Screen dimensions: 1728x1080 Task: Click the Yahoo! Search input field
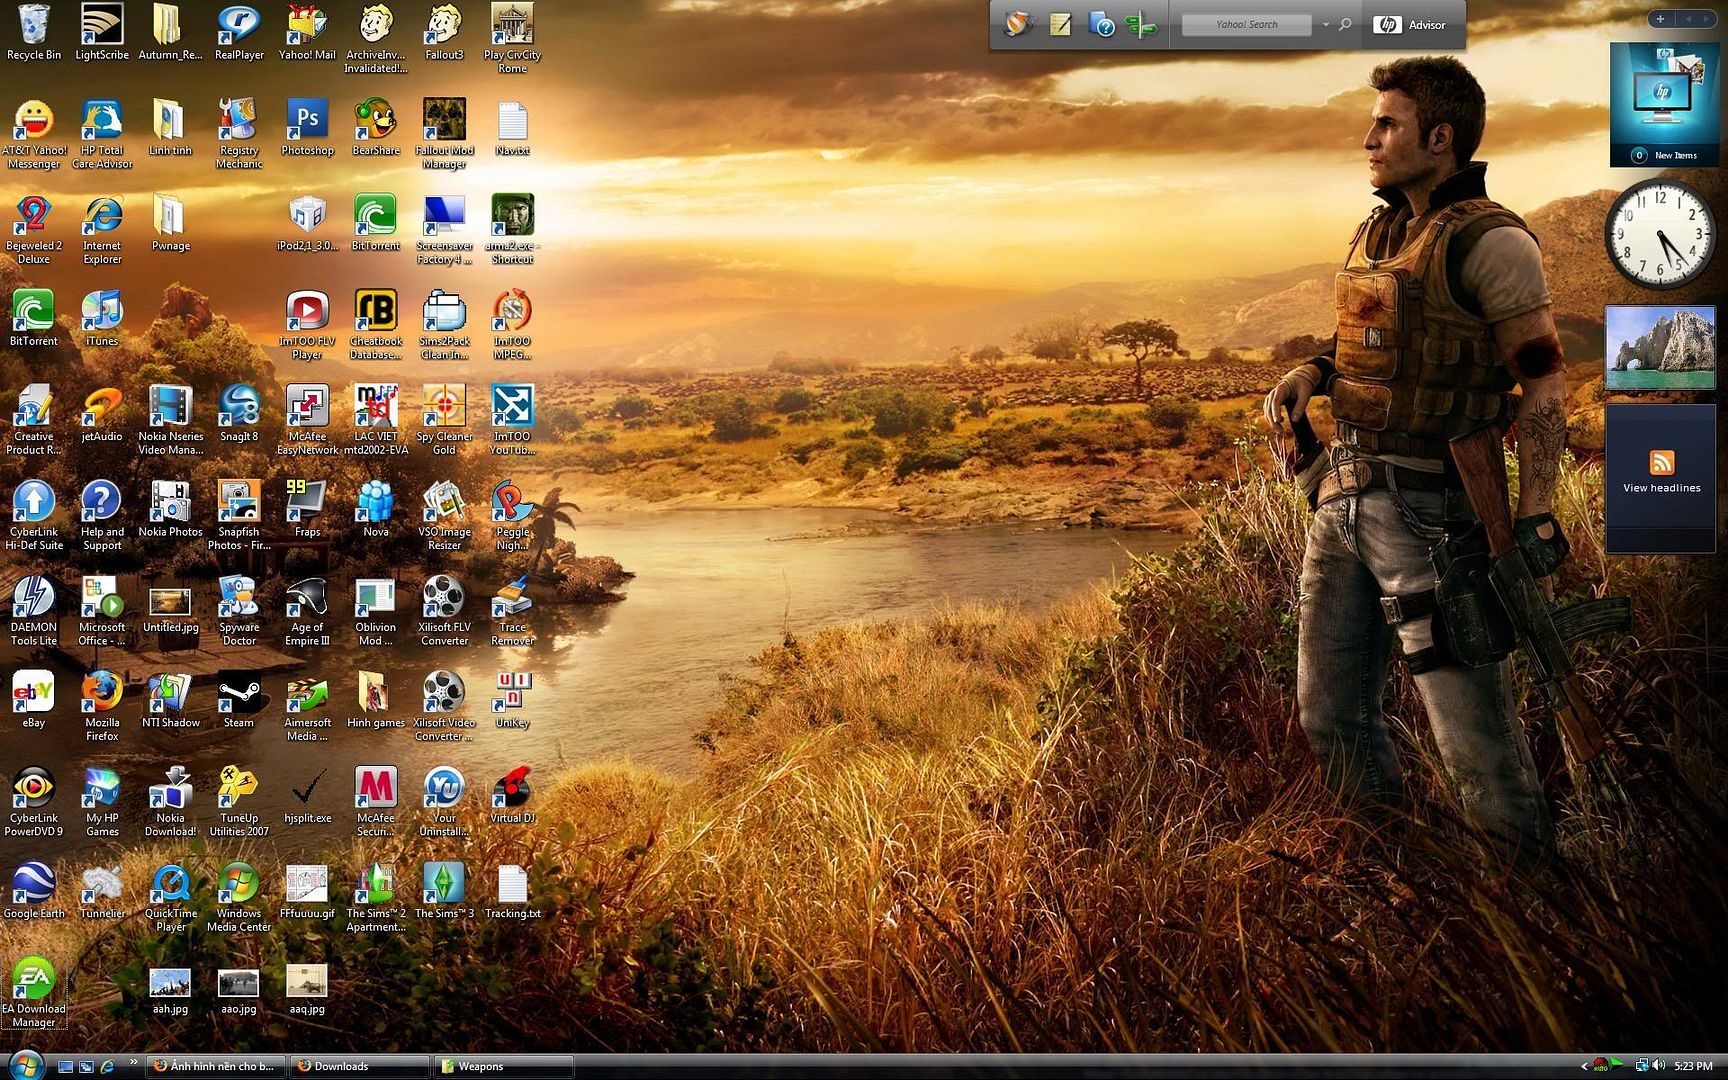click(x=1246, y=24)
